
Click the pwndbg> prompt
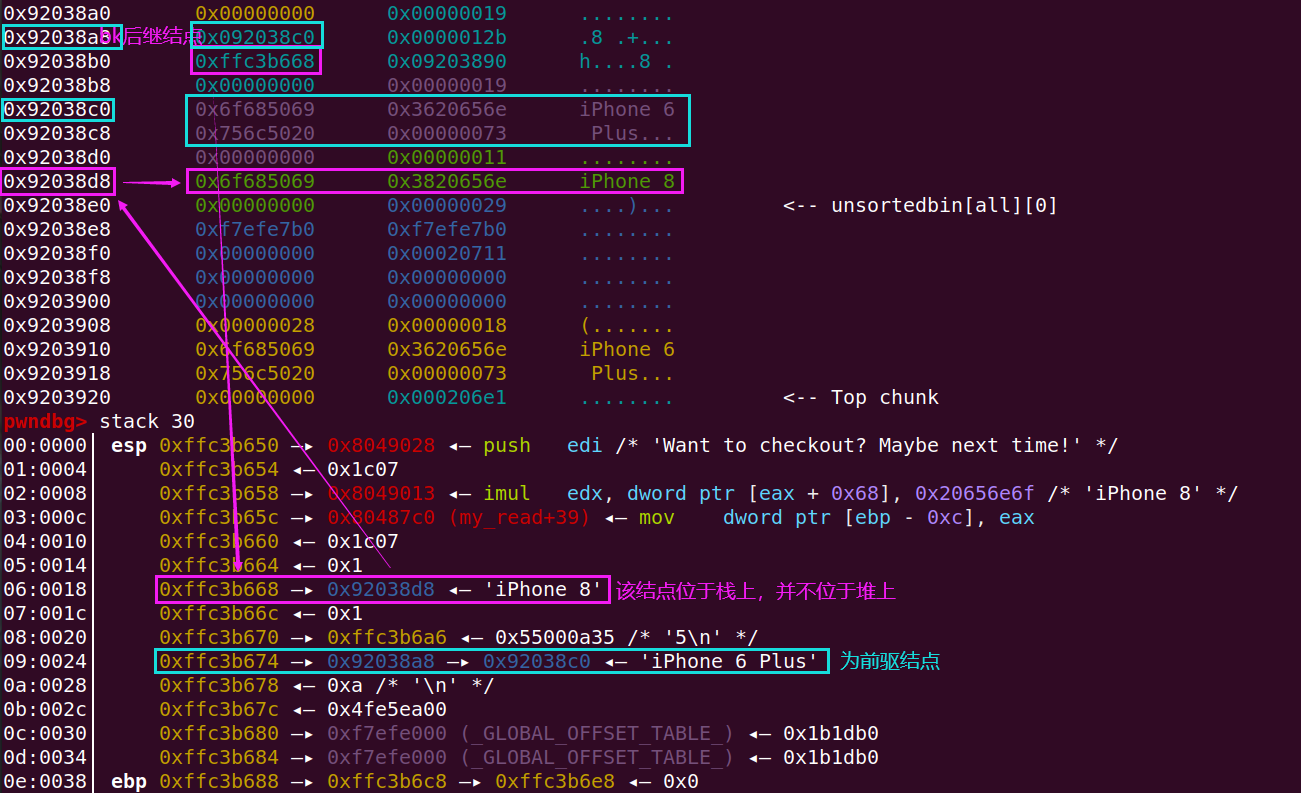coord(45,422)
